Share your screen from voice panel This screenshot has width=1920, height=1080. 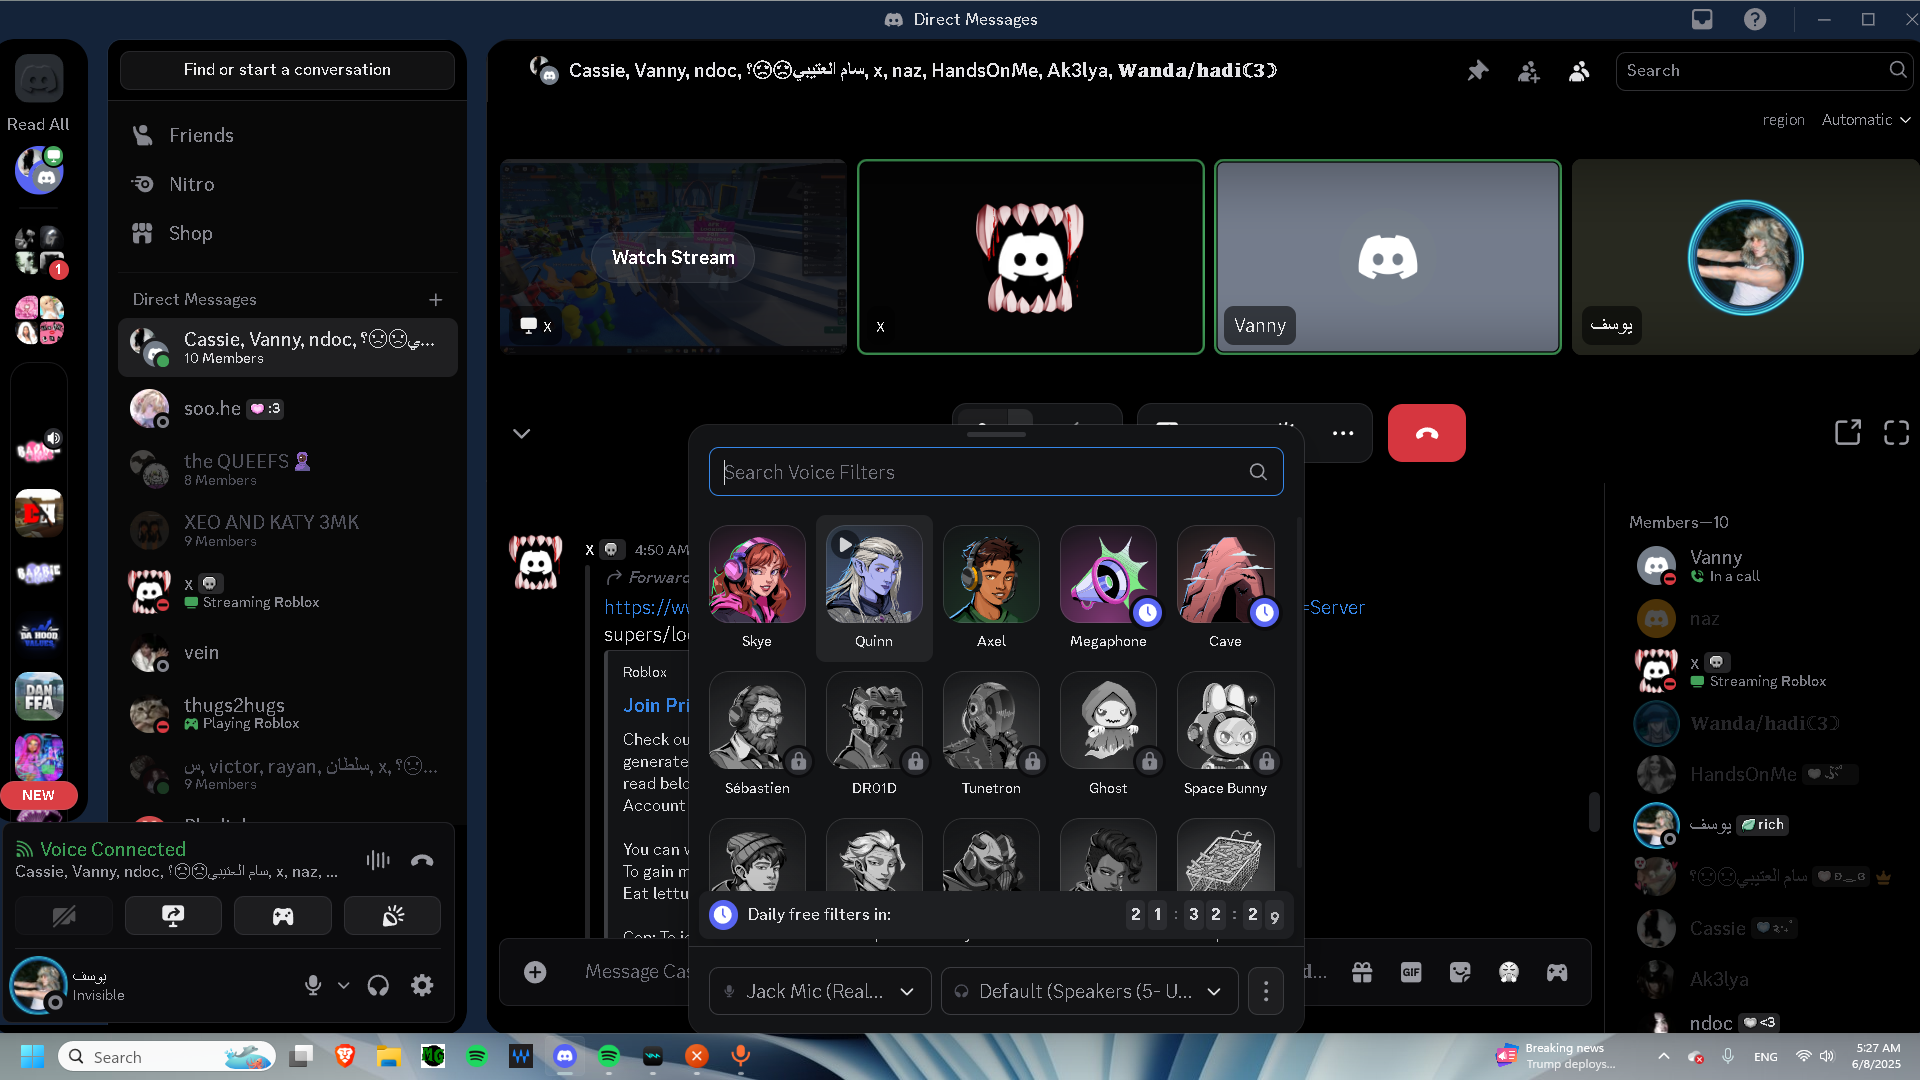173,916
